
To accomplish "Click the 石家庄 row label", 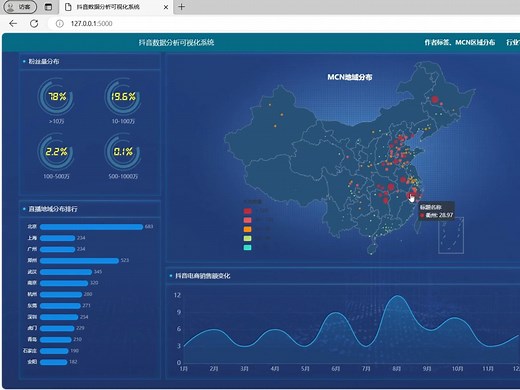I will click(x=30, y=351).
